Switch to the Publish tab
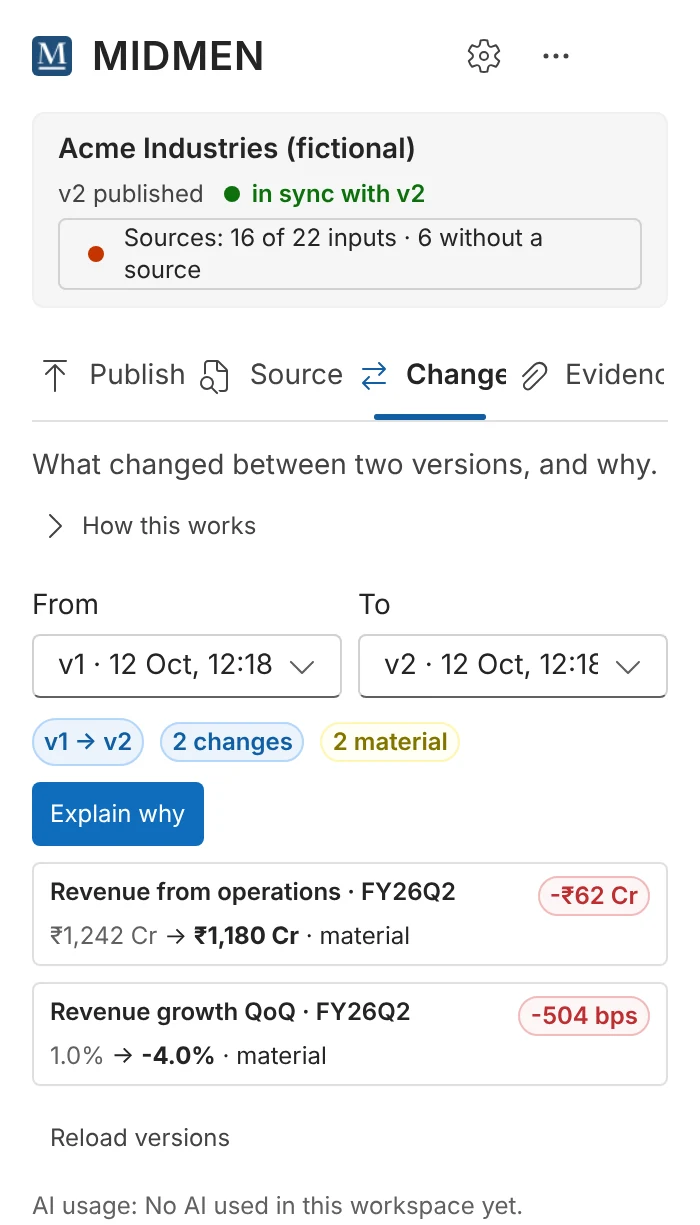This screenshot has width=700, height=1225. tap(113, 375)
